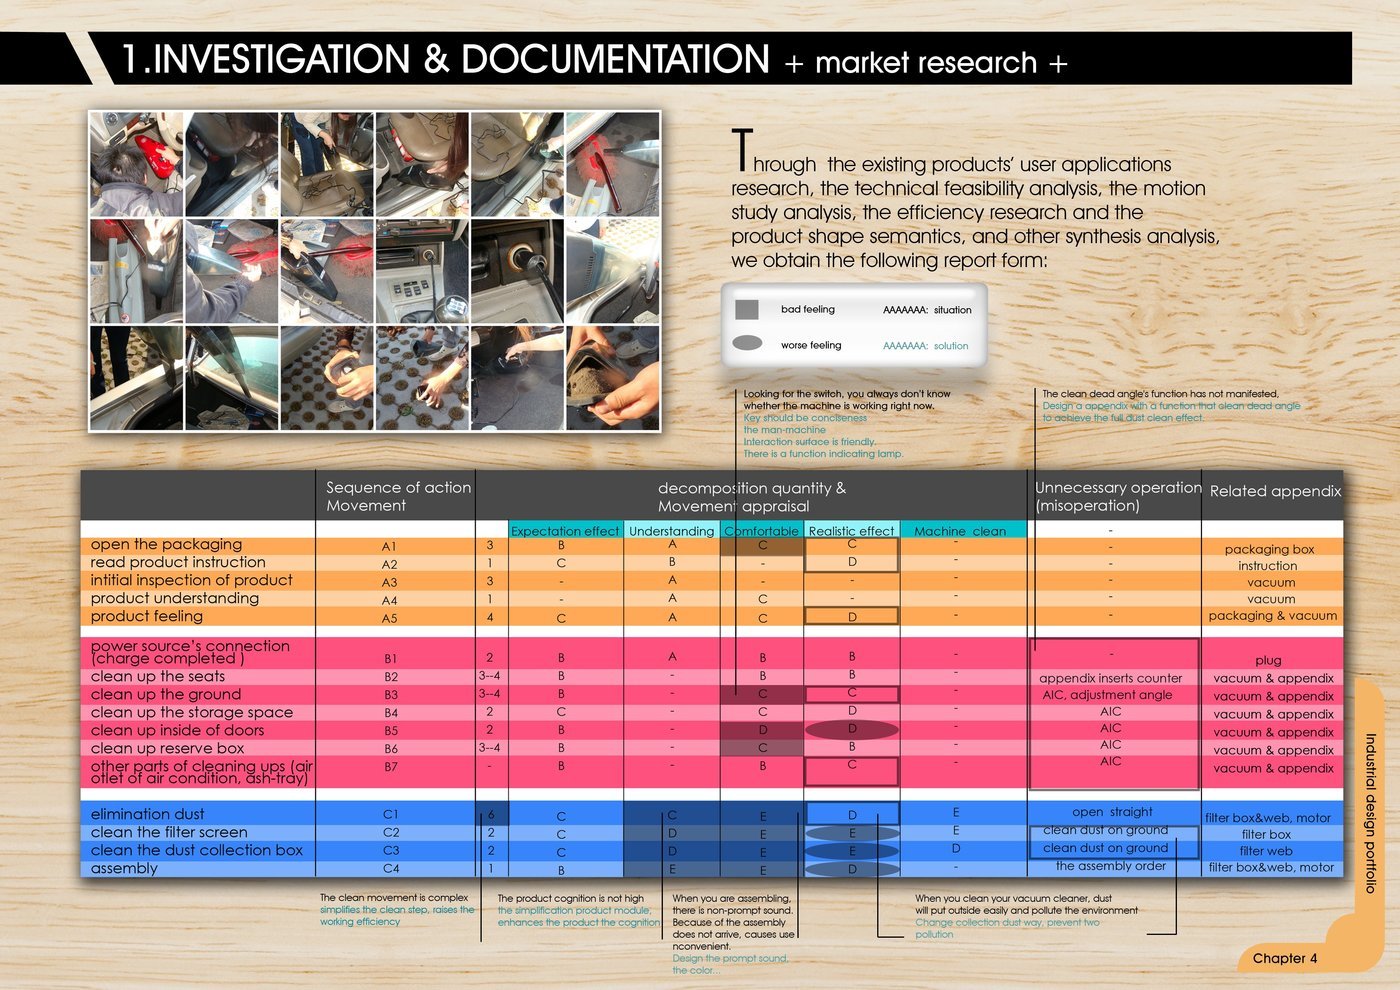The image size is (1400, 990).
Task: Click the 'B1' sequence code
Action: coord(390,659)
